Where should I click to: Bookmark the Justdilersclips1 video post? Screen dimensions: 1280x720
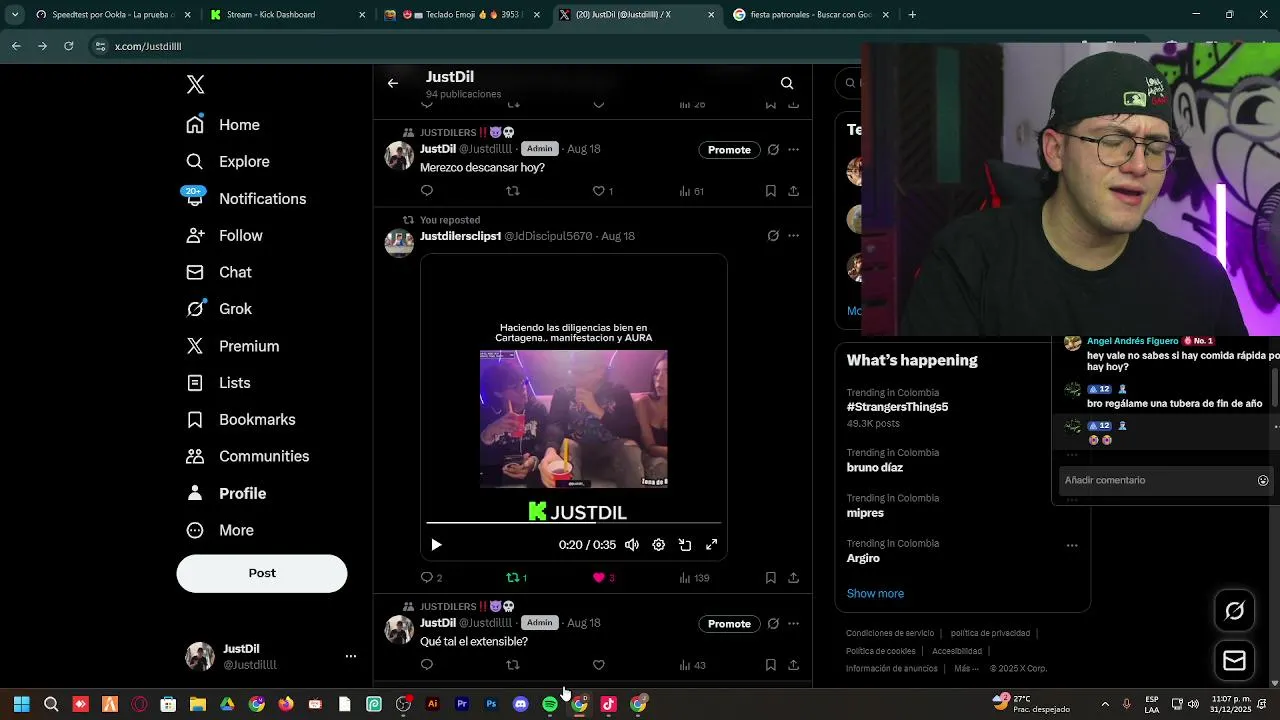pyautogui.click(x=771, y=578)
